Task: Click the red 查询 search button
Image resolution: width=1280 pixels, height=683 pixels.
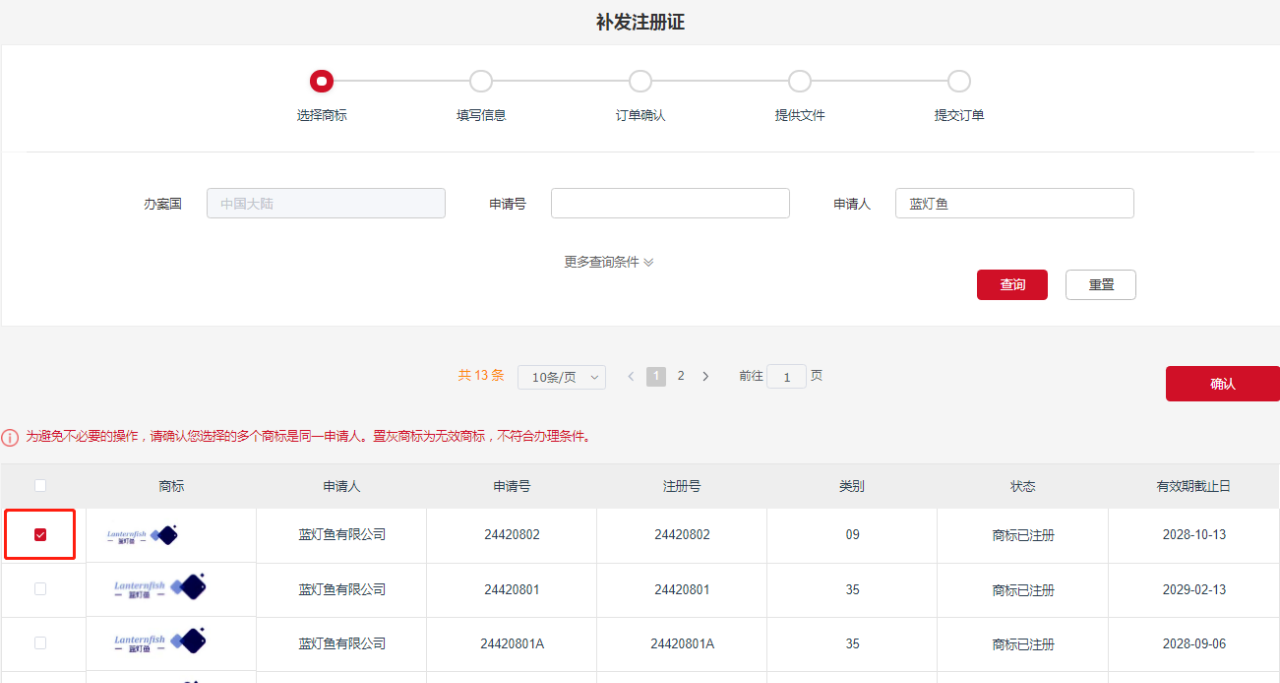Action: (1012, 285)
